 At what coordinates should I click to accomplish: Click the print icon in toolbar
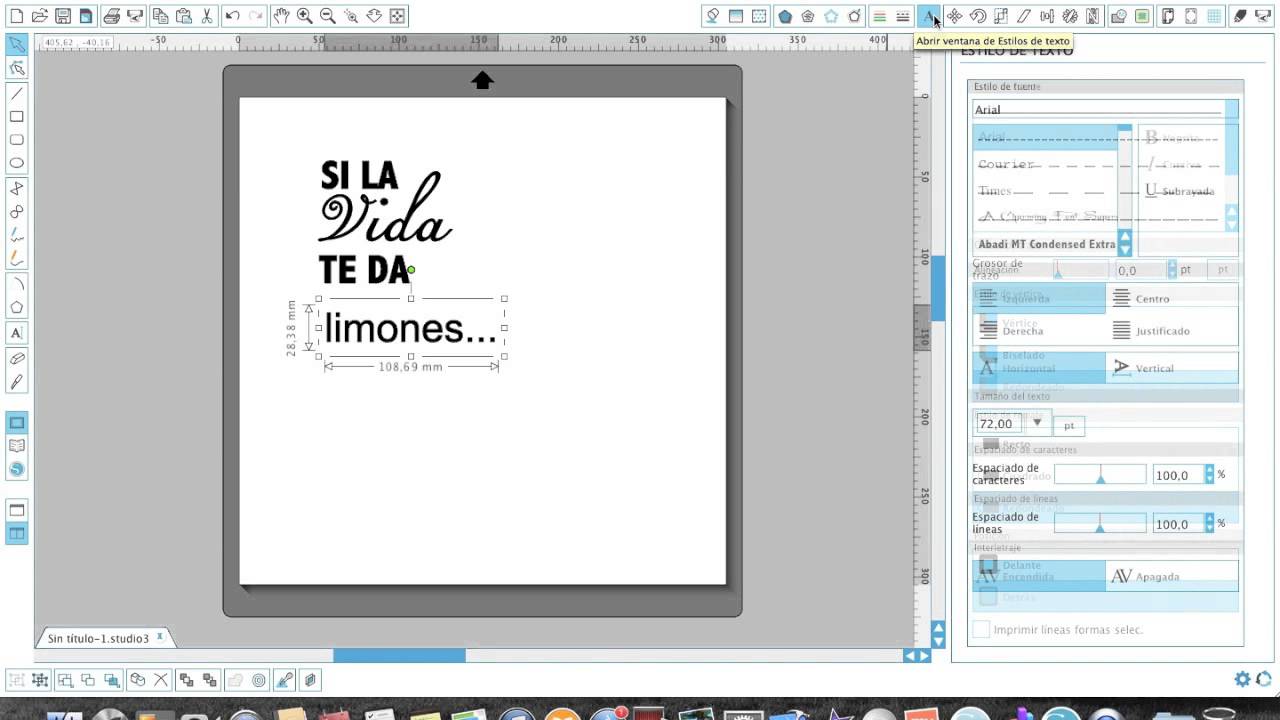click(111, 16)
